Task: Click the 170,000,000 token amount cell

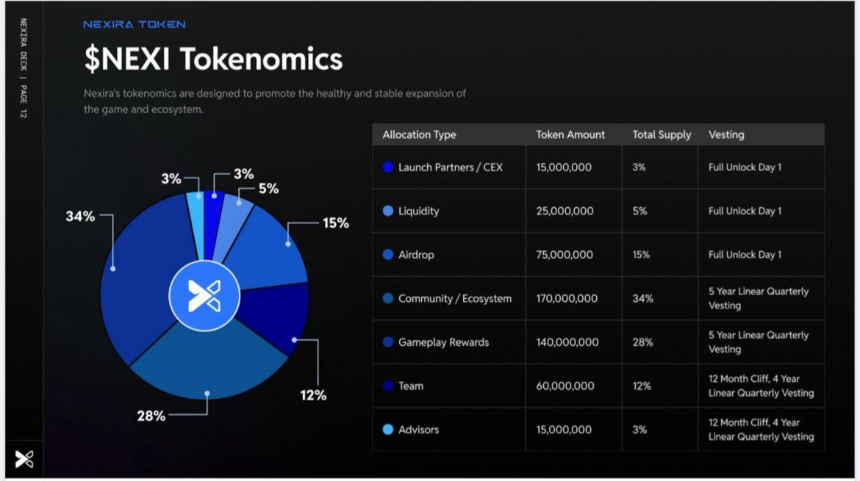Action: 567,298
